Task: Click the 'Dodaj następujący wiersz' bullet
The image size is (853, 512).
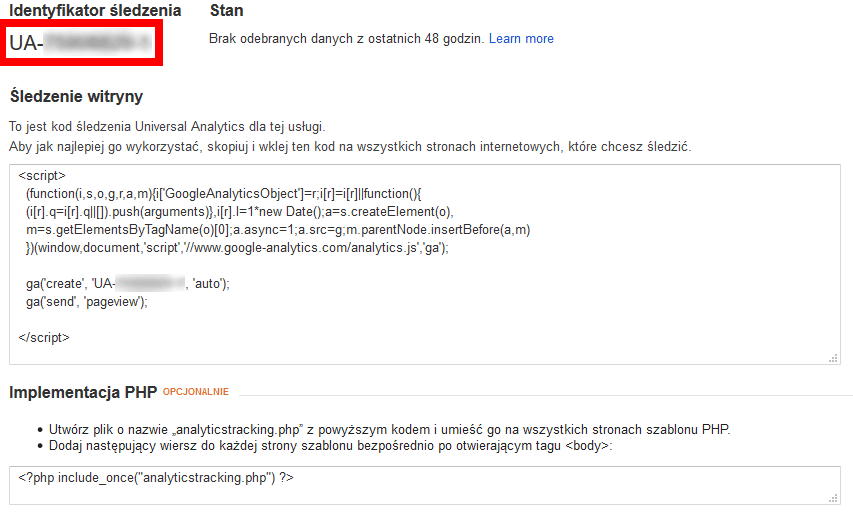Action: click(331, 446)
